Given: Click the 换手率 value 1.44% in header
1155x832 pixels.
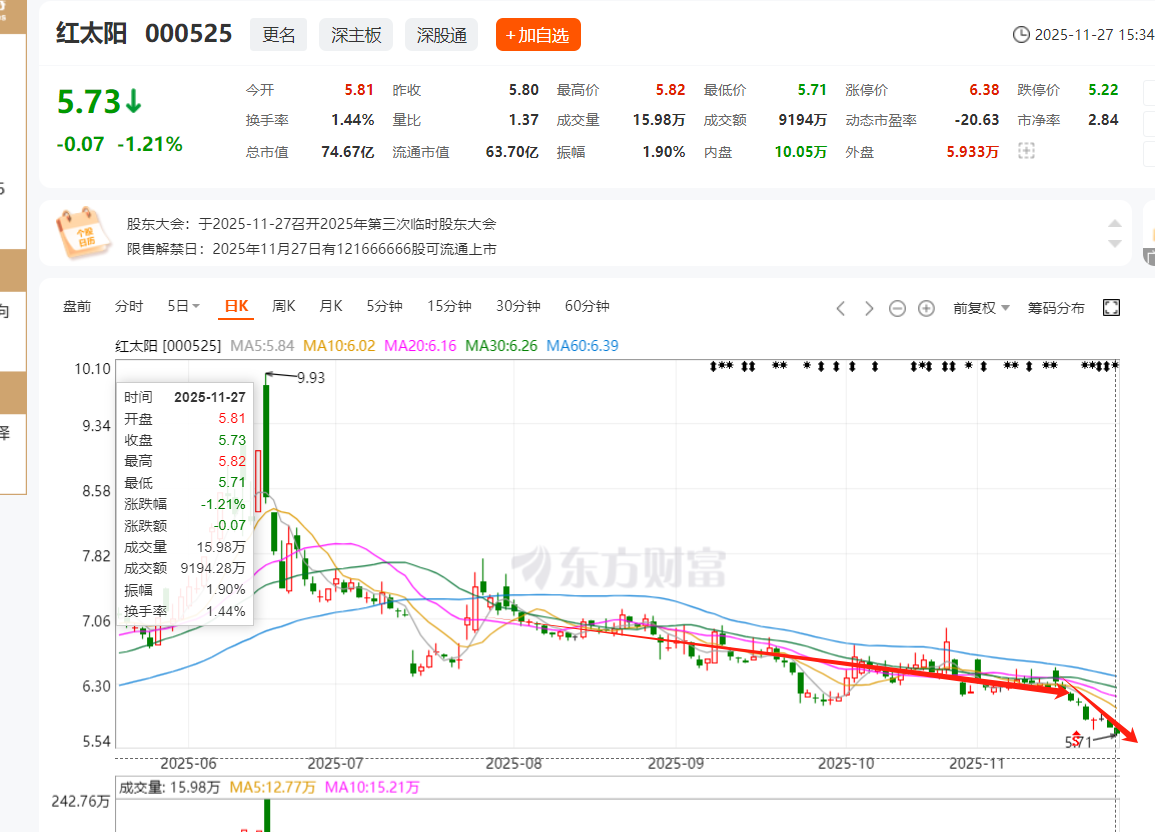Looking at the screenshot, I should coord(352,119).
